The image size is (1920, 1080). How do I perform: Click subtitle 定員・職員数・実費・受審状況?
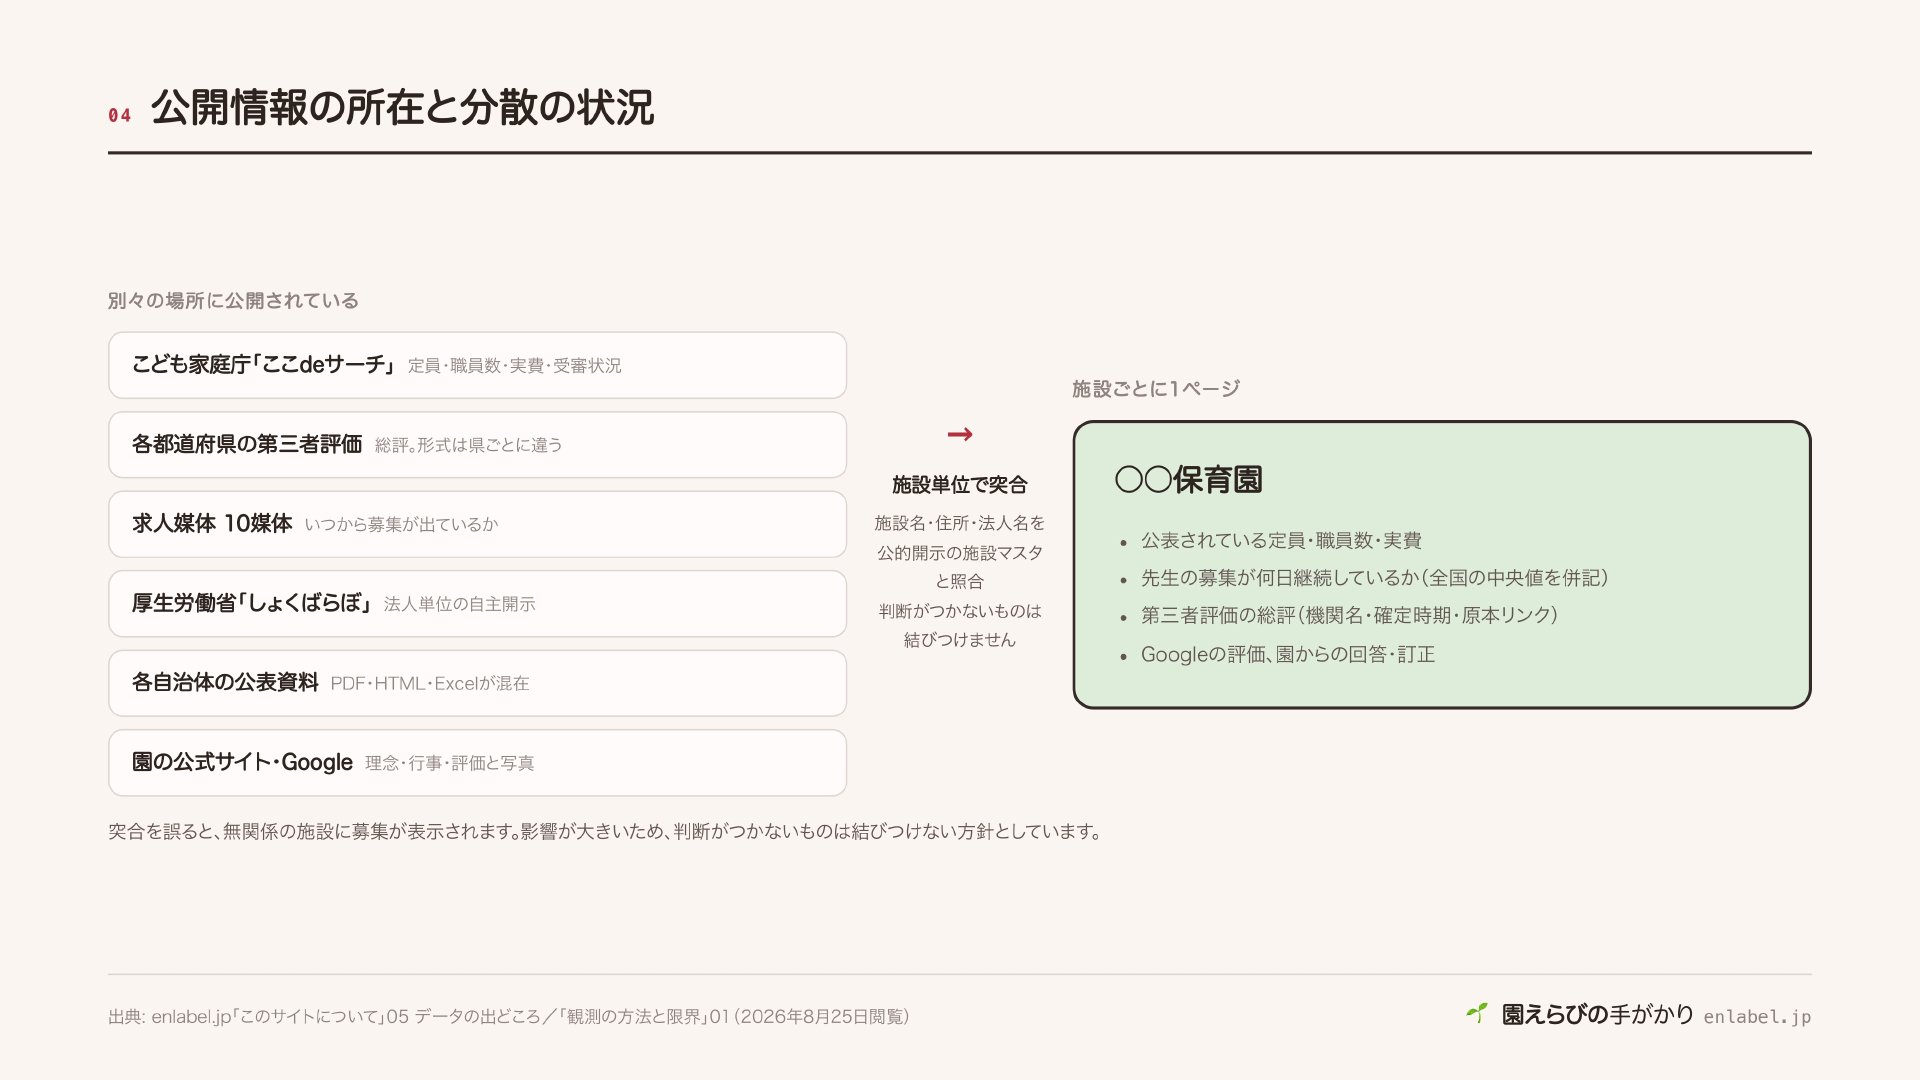tap(514, 366)
